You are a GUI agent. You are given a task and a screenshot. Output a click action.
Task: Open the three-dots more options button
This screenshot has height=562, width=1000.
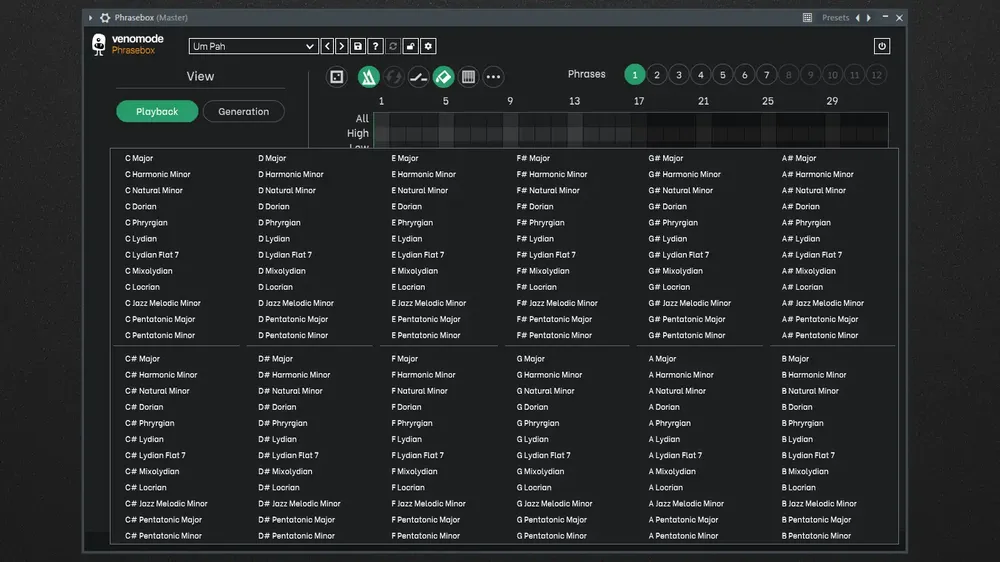pos(493,77)
